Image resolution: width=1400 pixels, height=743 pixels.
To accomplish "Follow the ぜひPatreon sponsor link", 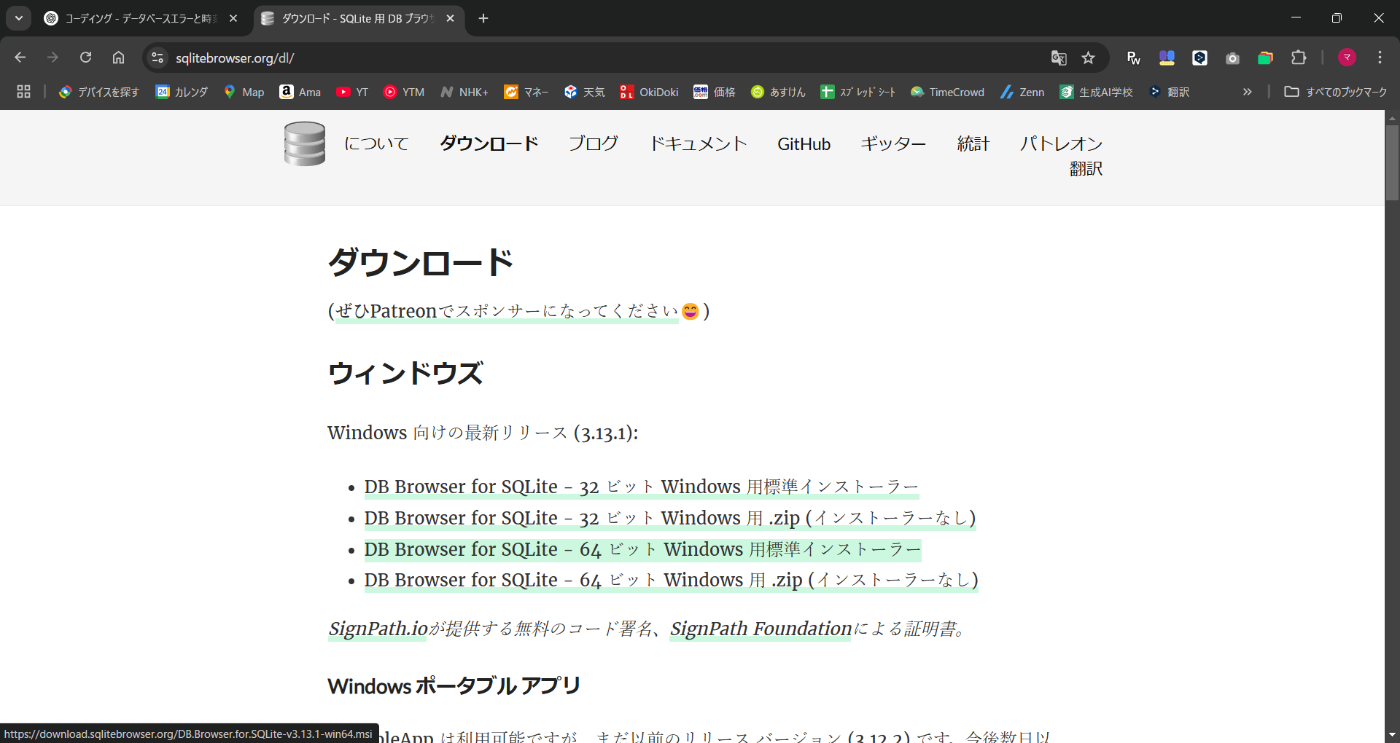I will coord(506,311).
